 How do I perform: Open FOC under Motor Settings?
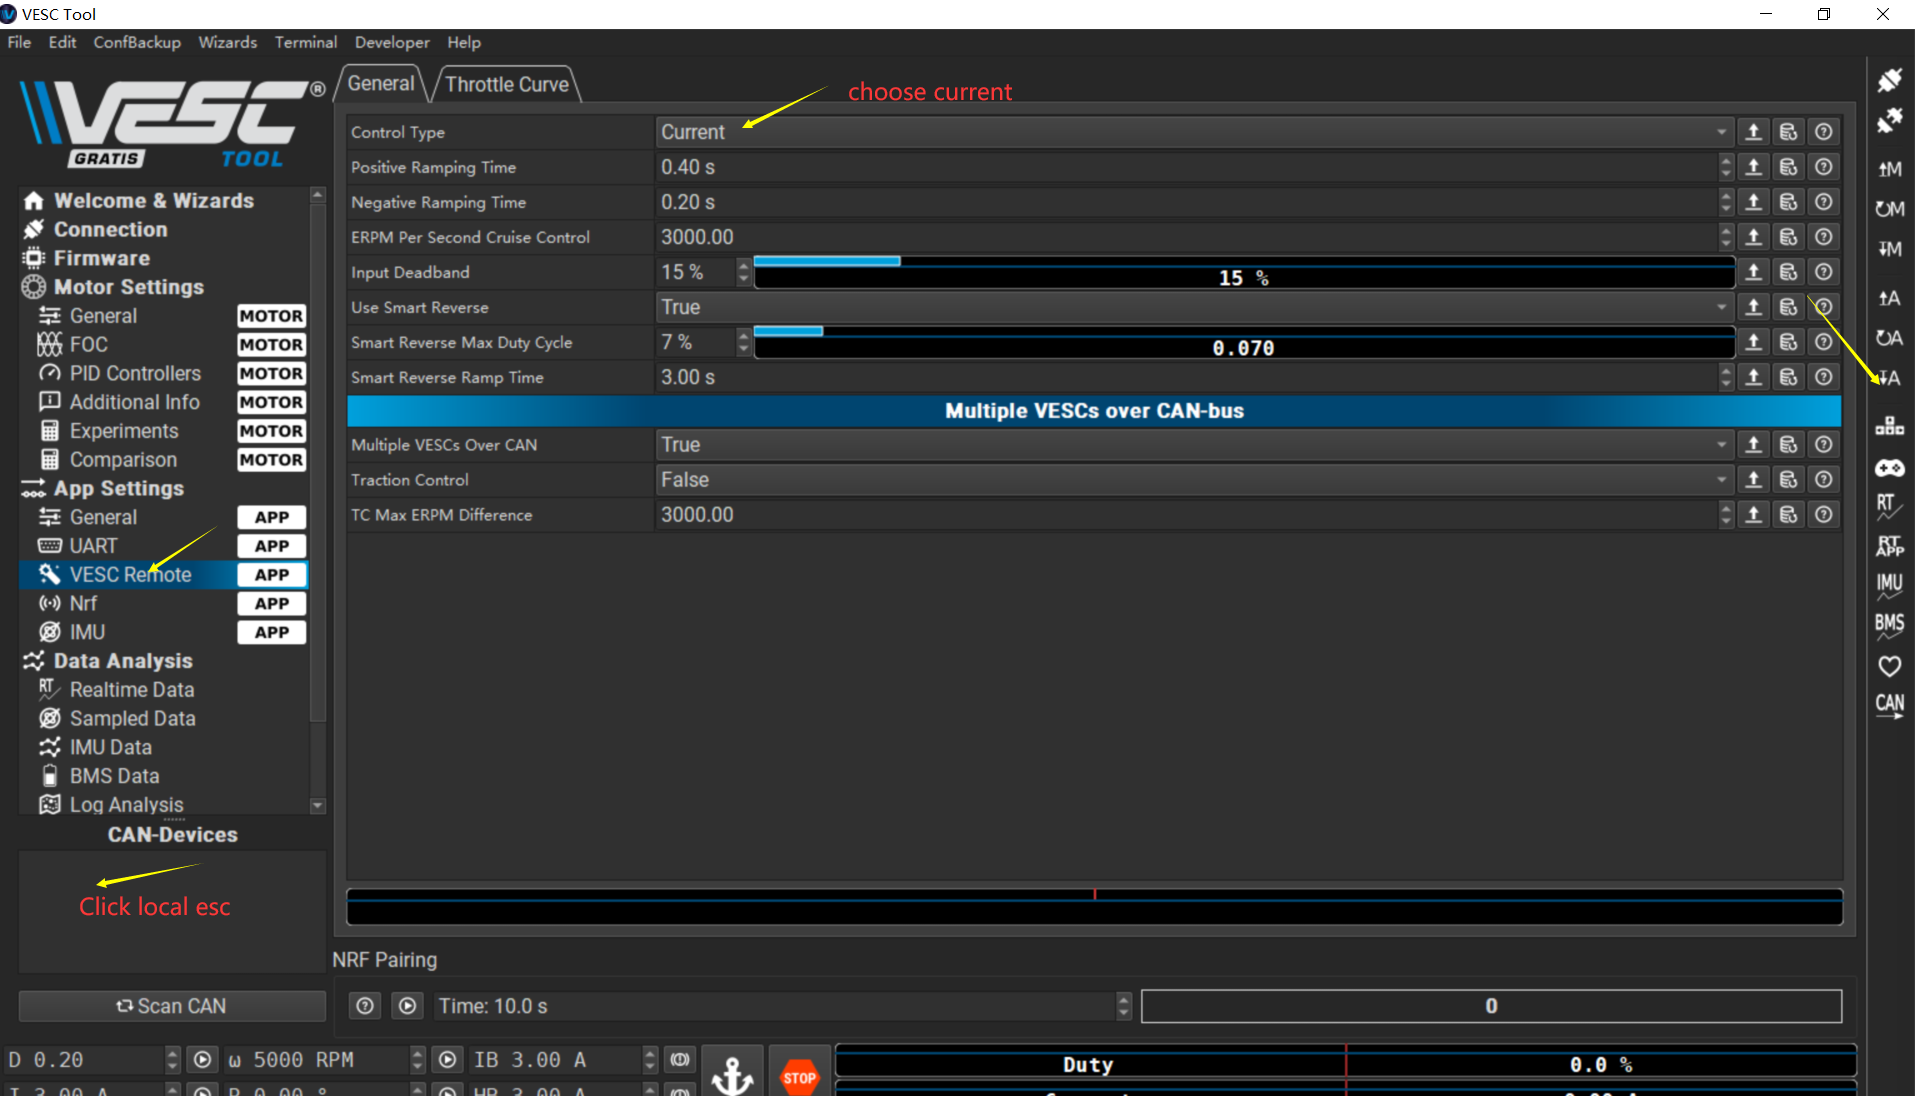[x=89, y=345]
